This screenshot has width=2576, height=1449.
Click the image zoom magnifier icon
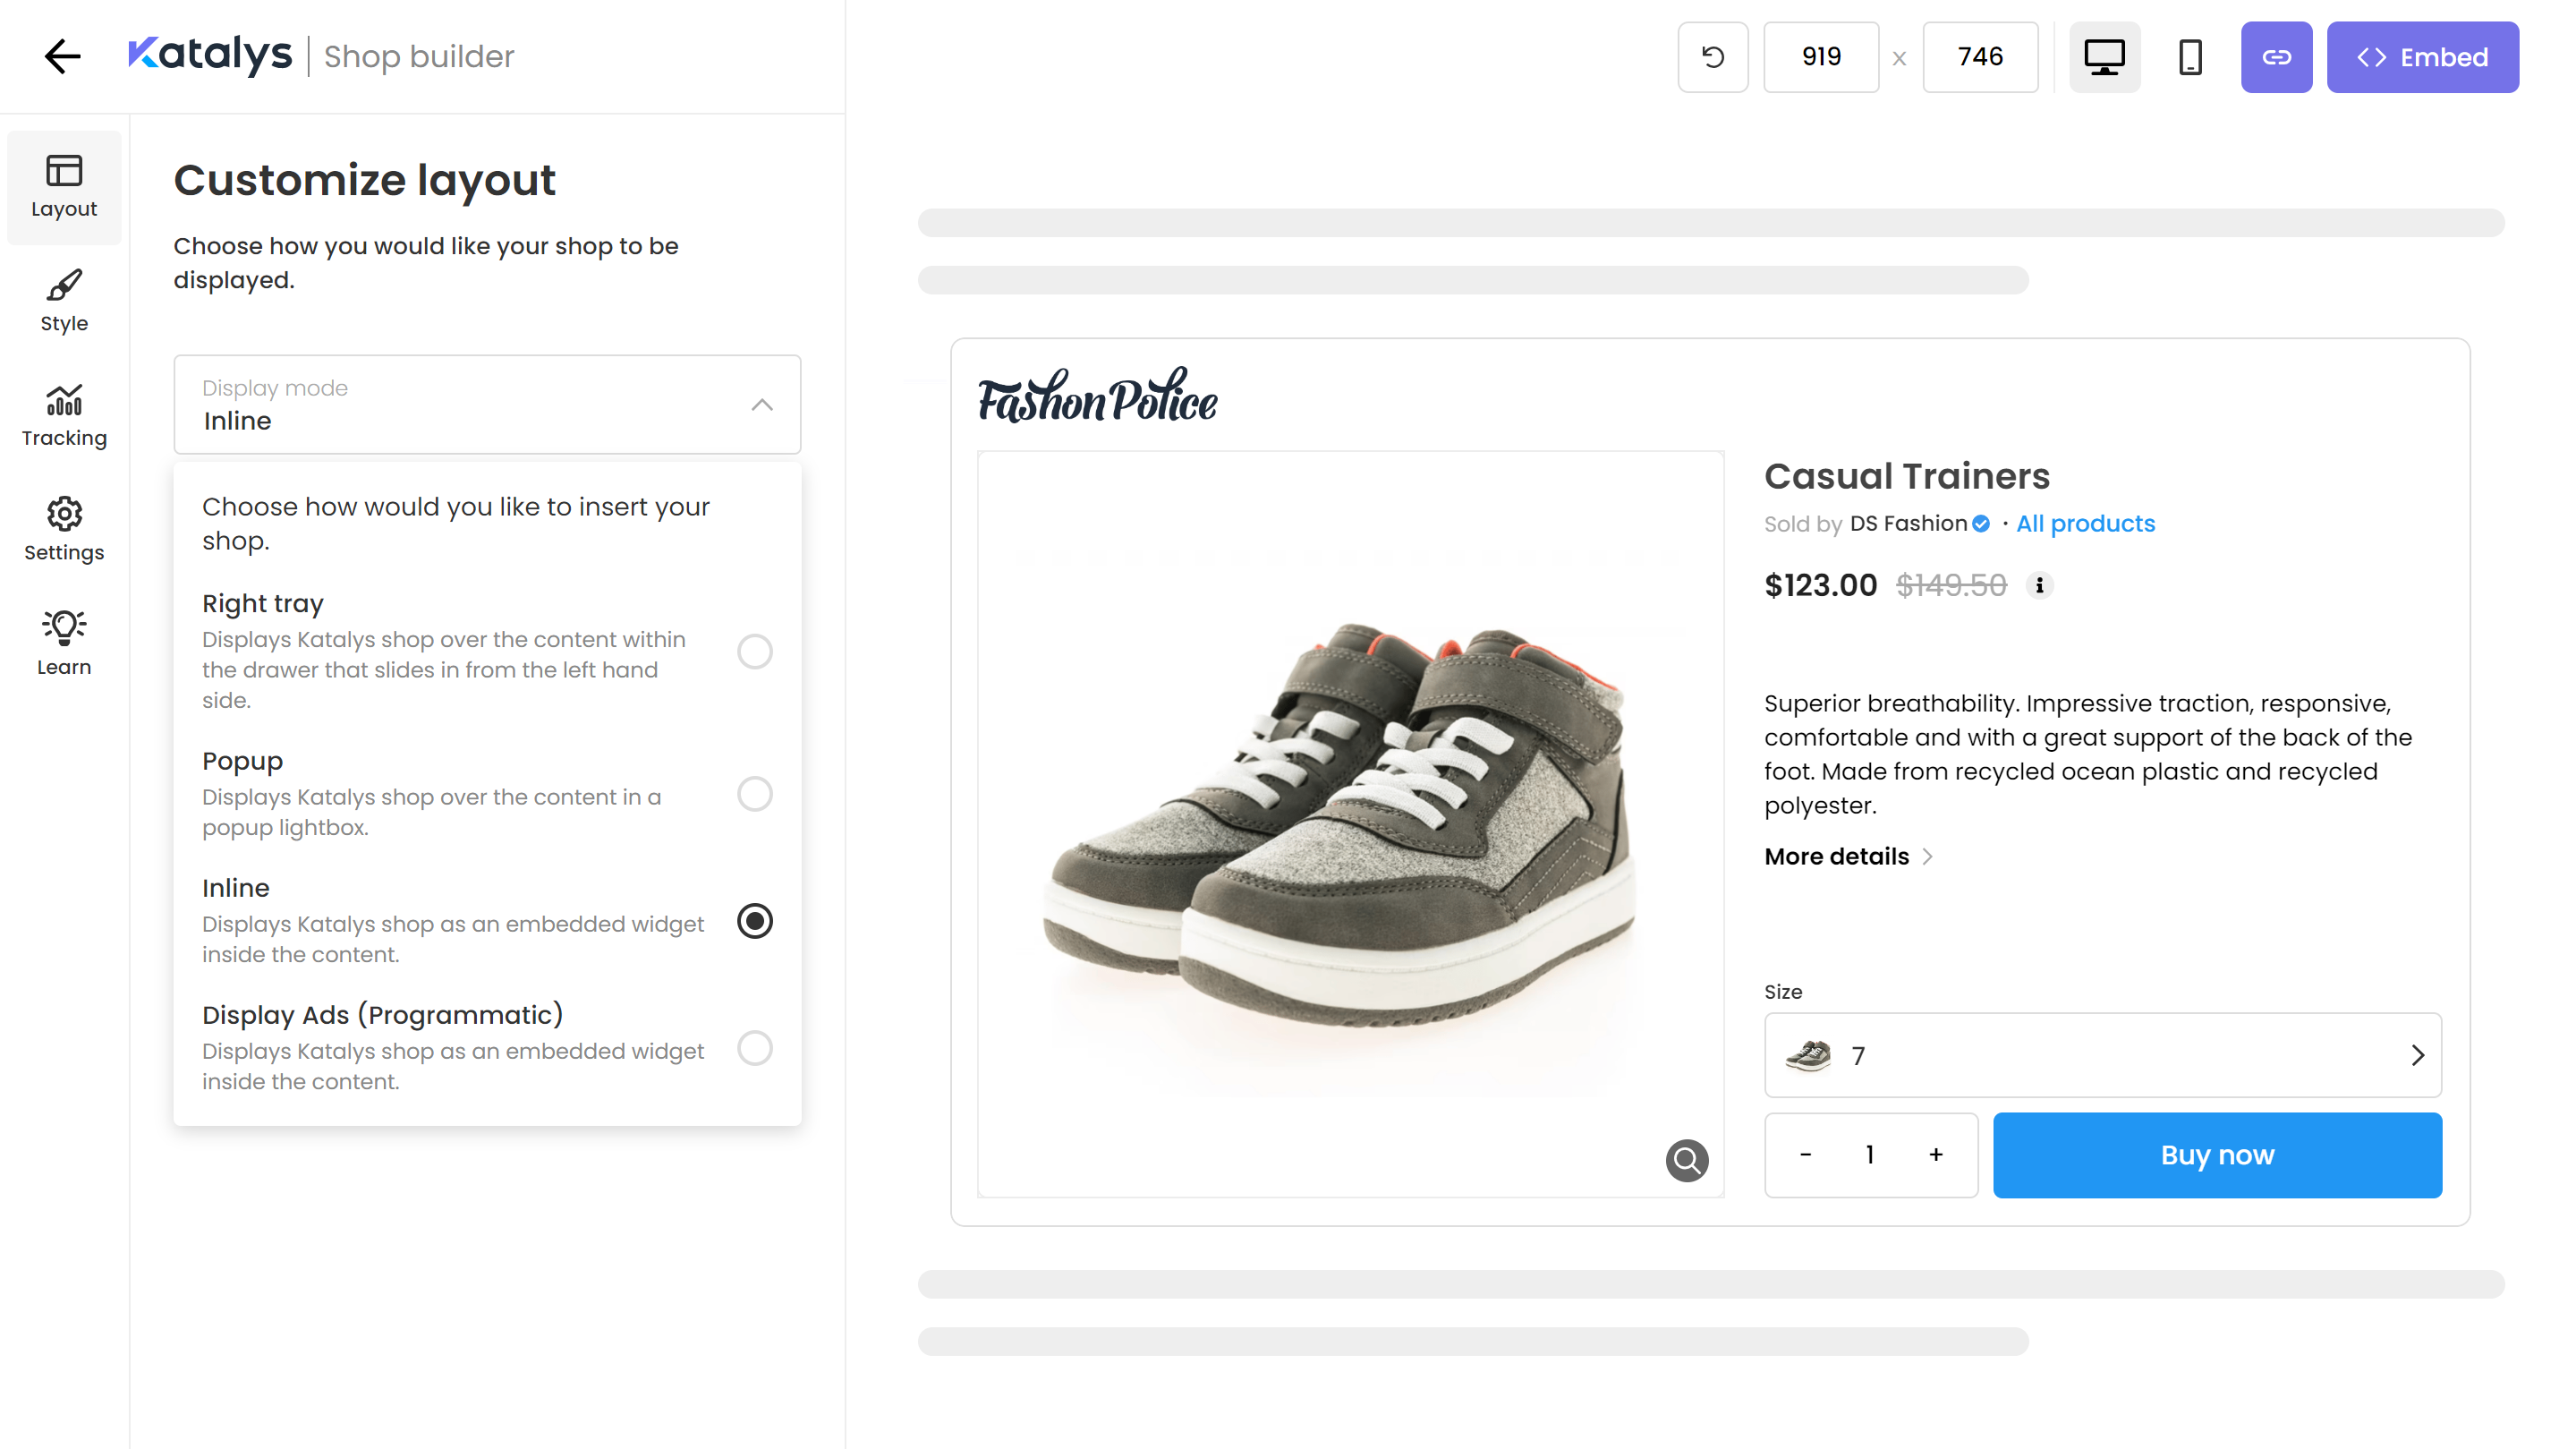point(1686,1160)
